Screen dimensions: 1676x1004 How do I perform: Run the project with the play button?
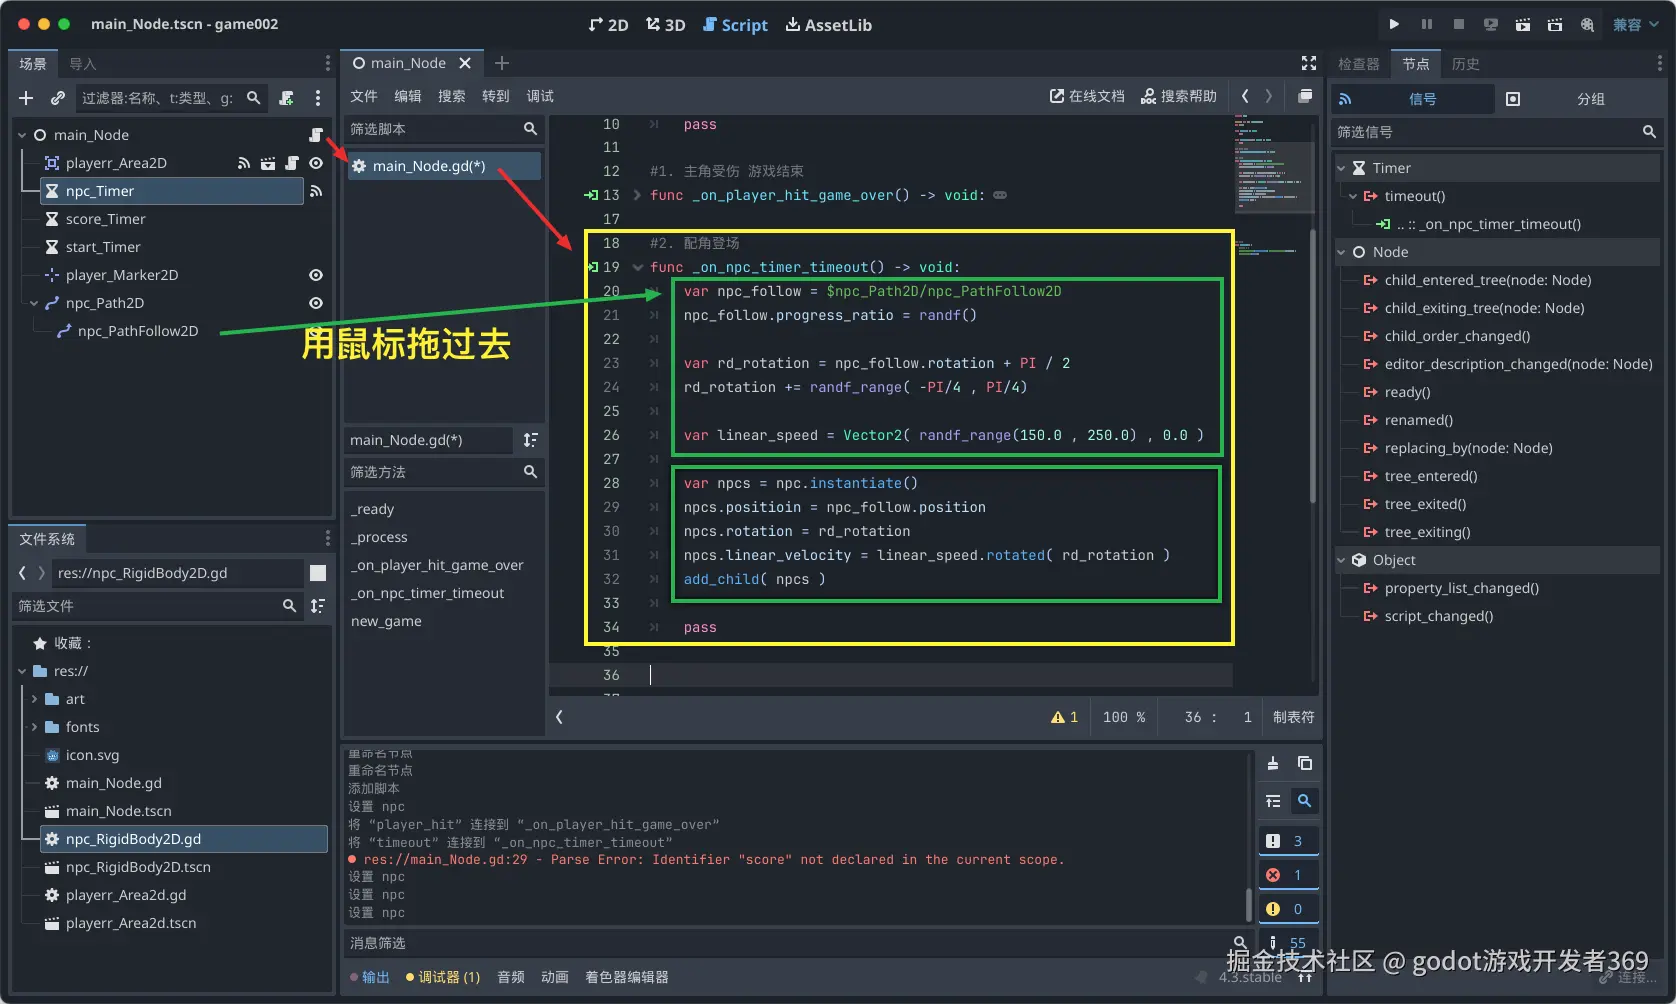(1394, 24)
